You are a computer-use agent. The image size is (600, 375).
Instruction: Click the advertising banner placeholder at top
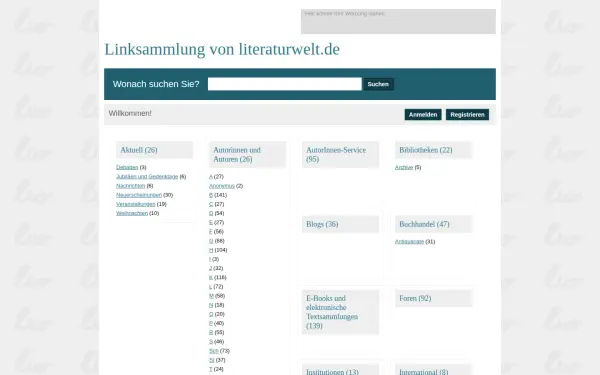[x=398, y=21]
